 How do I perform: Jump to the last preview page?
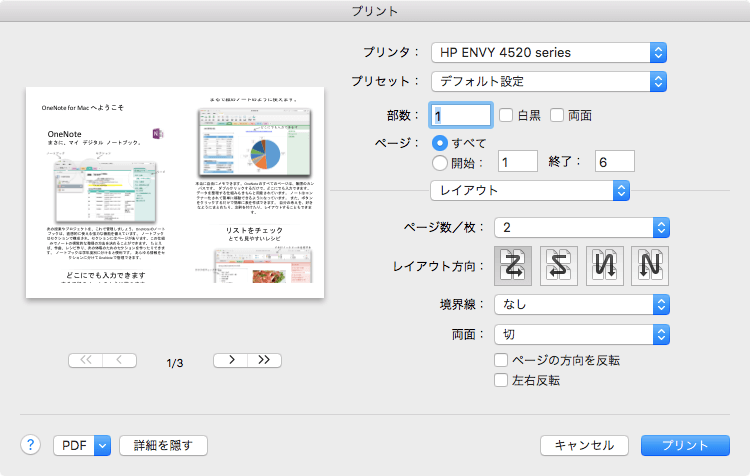tap(265, 360)
